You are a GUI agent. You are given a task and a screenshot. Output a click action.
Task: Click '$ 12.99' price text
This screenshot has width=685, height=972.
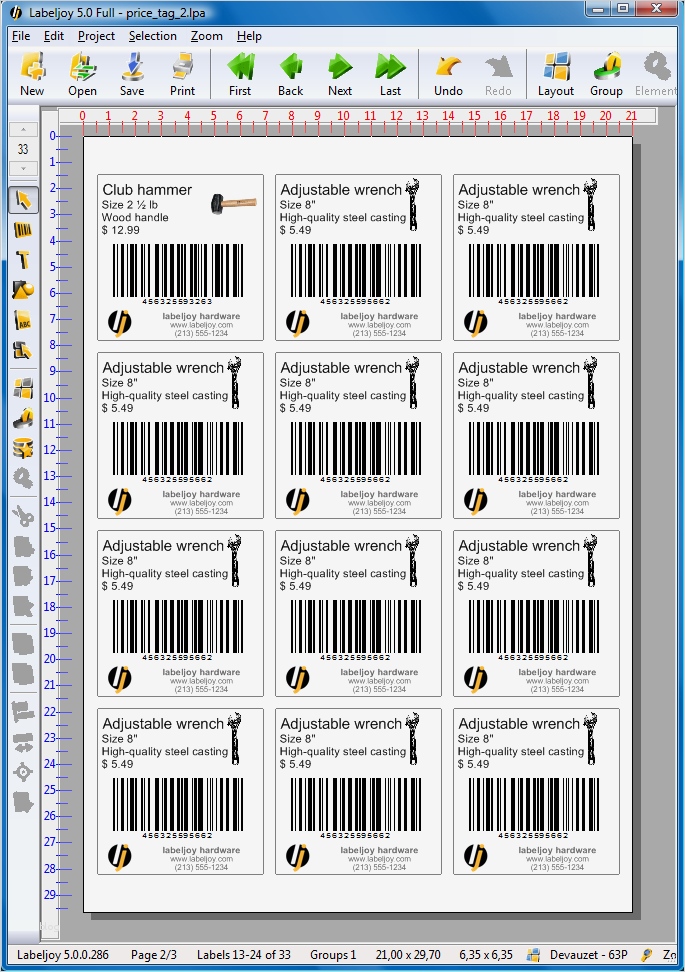[121, 230]
